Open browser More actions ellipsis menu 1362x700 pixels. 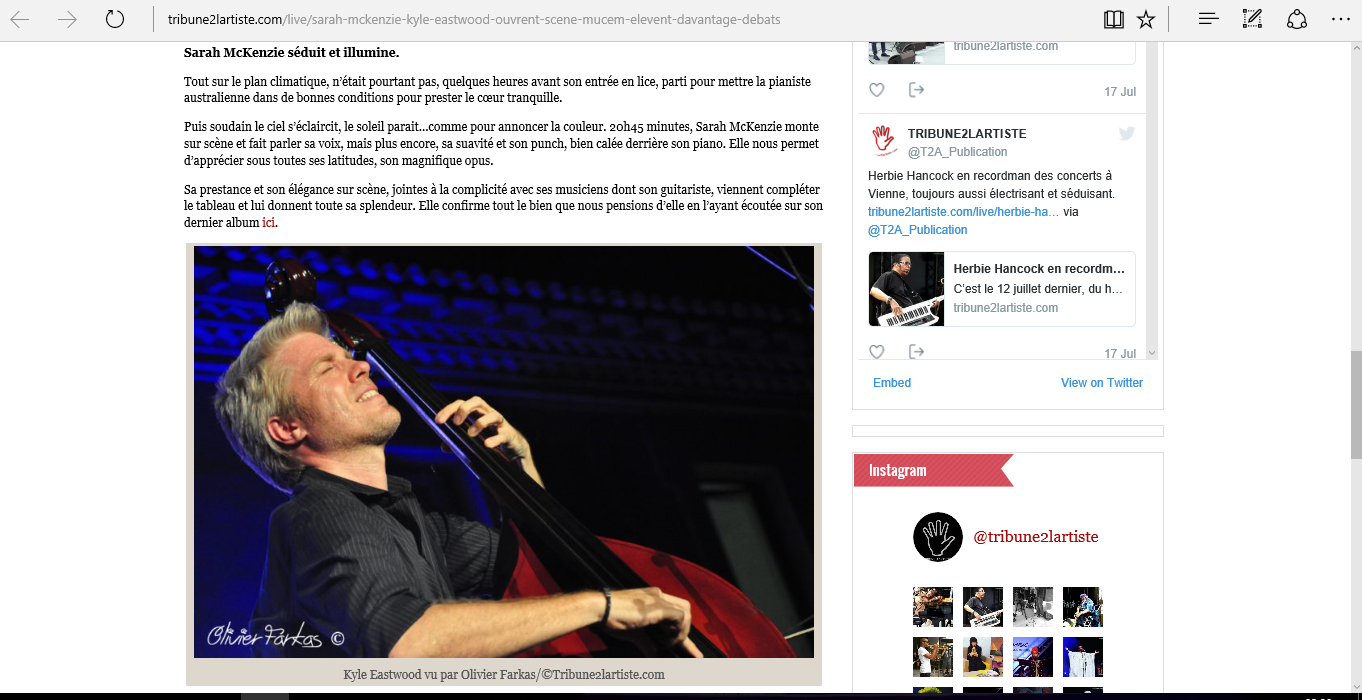[1341, 19]
